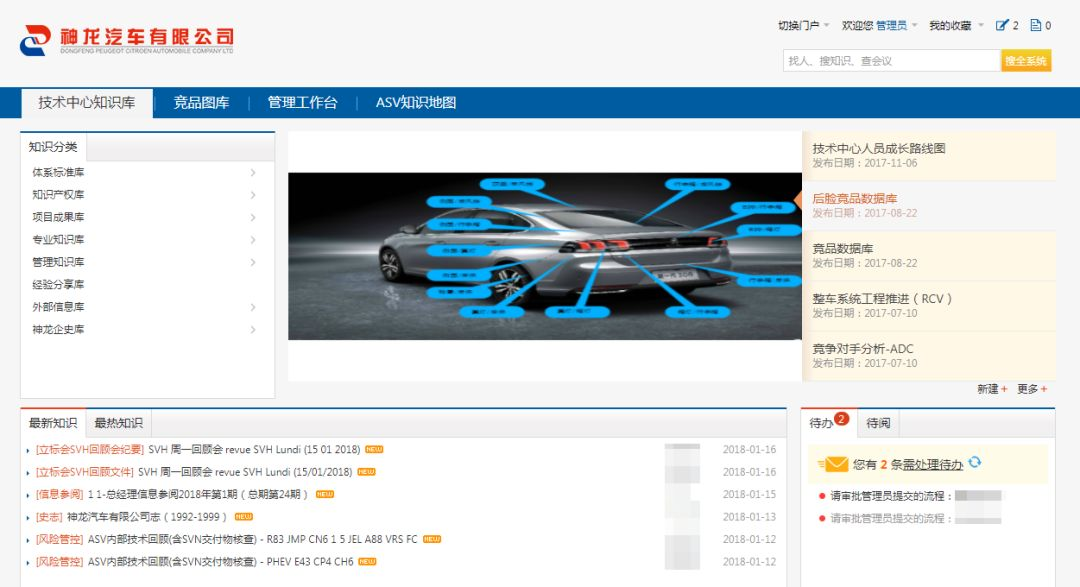Expand the 外部信息库 category arrow

tap(253, 307)
